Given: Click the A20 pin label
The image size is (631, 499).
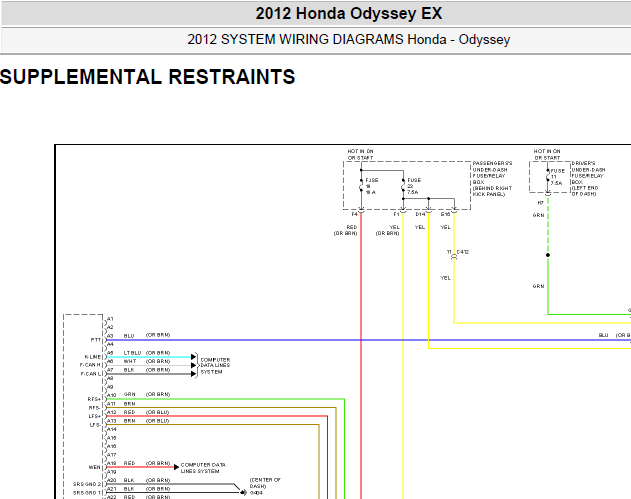Looking at the screenshot, I should tap(112, 480).
